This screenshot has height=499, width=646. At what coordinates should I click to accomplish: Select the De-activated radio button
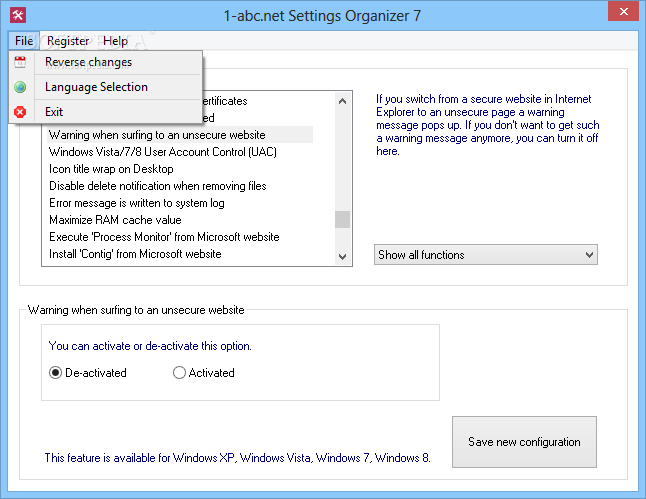[88, 373]
